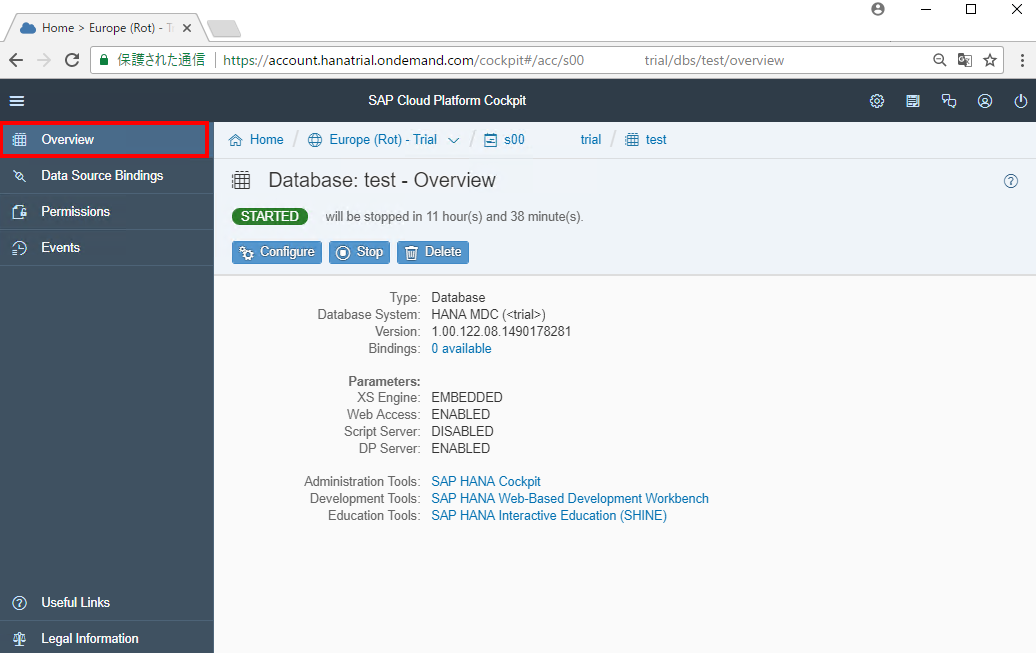
Task: Click the version value 1.00.122.08.1490178281
Action: point(501,332)
